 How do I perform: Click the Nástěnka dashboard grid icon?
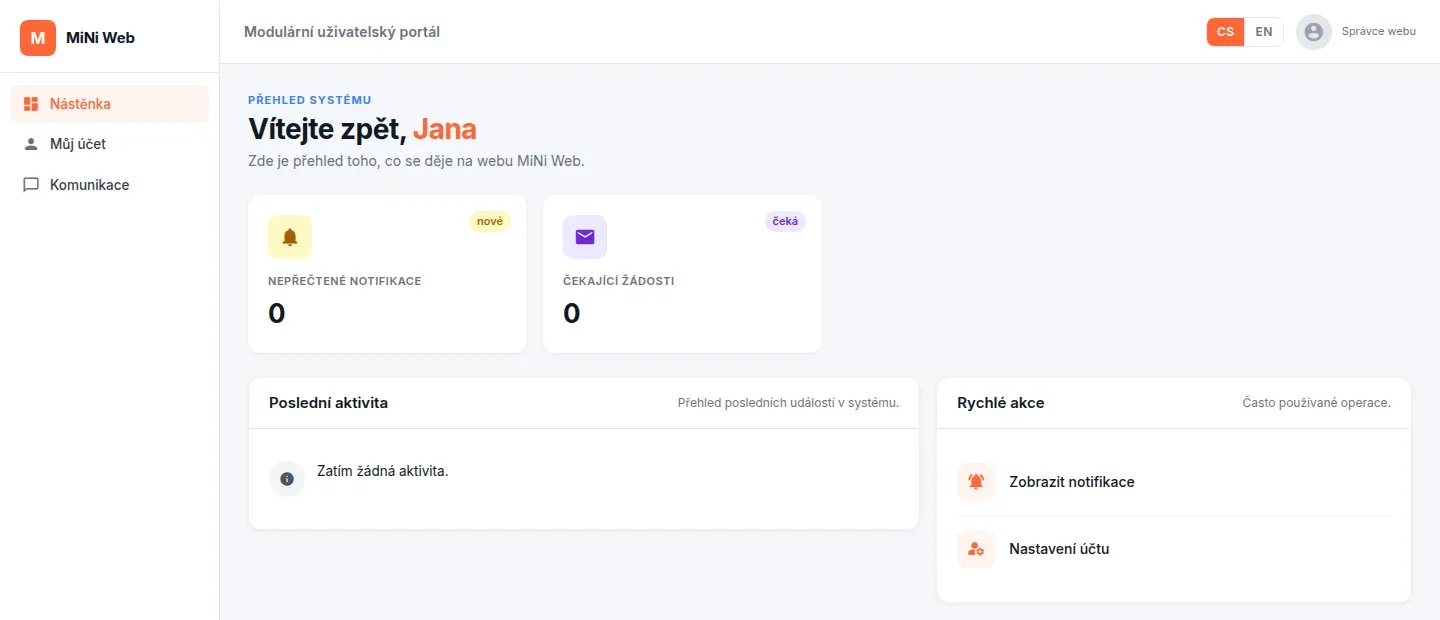click(31, 104)
